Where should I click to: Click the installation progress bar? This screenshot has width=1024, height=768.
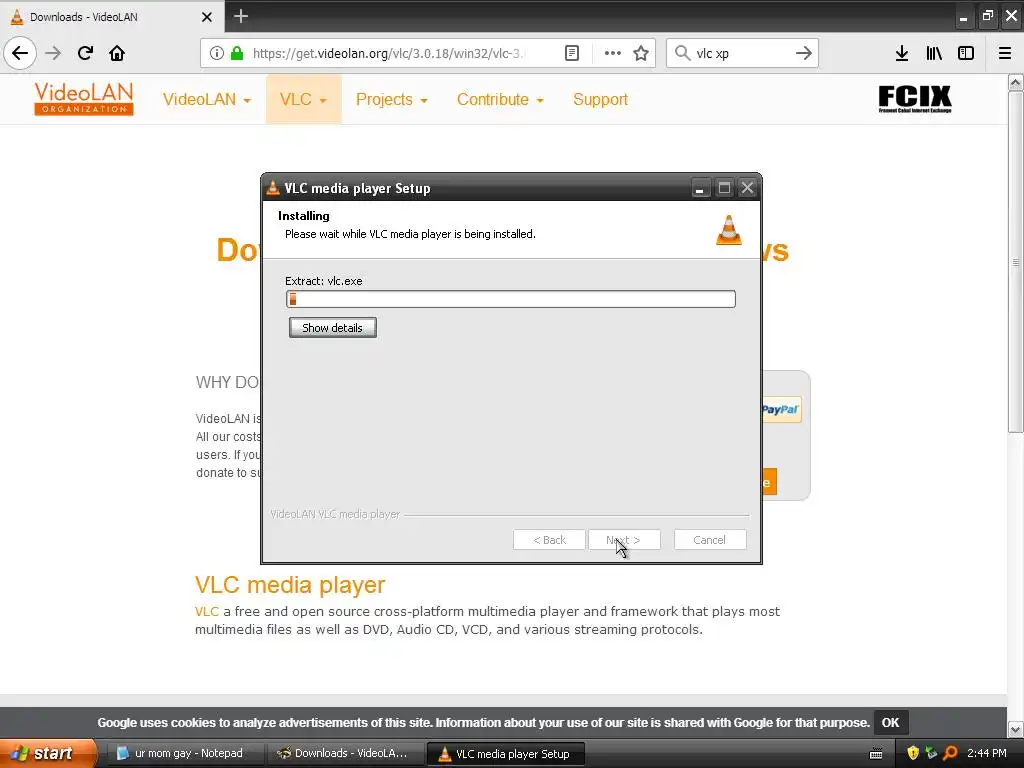point(511,299)
